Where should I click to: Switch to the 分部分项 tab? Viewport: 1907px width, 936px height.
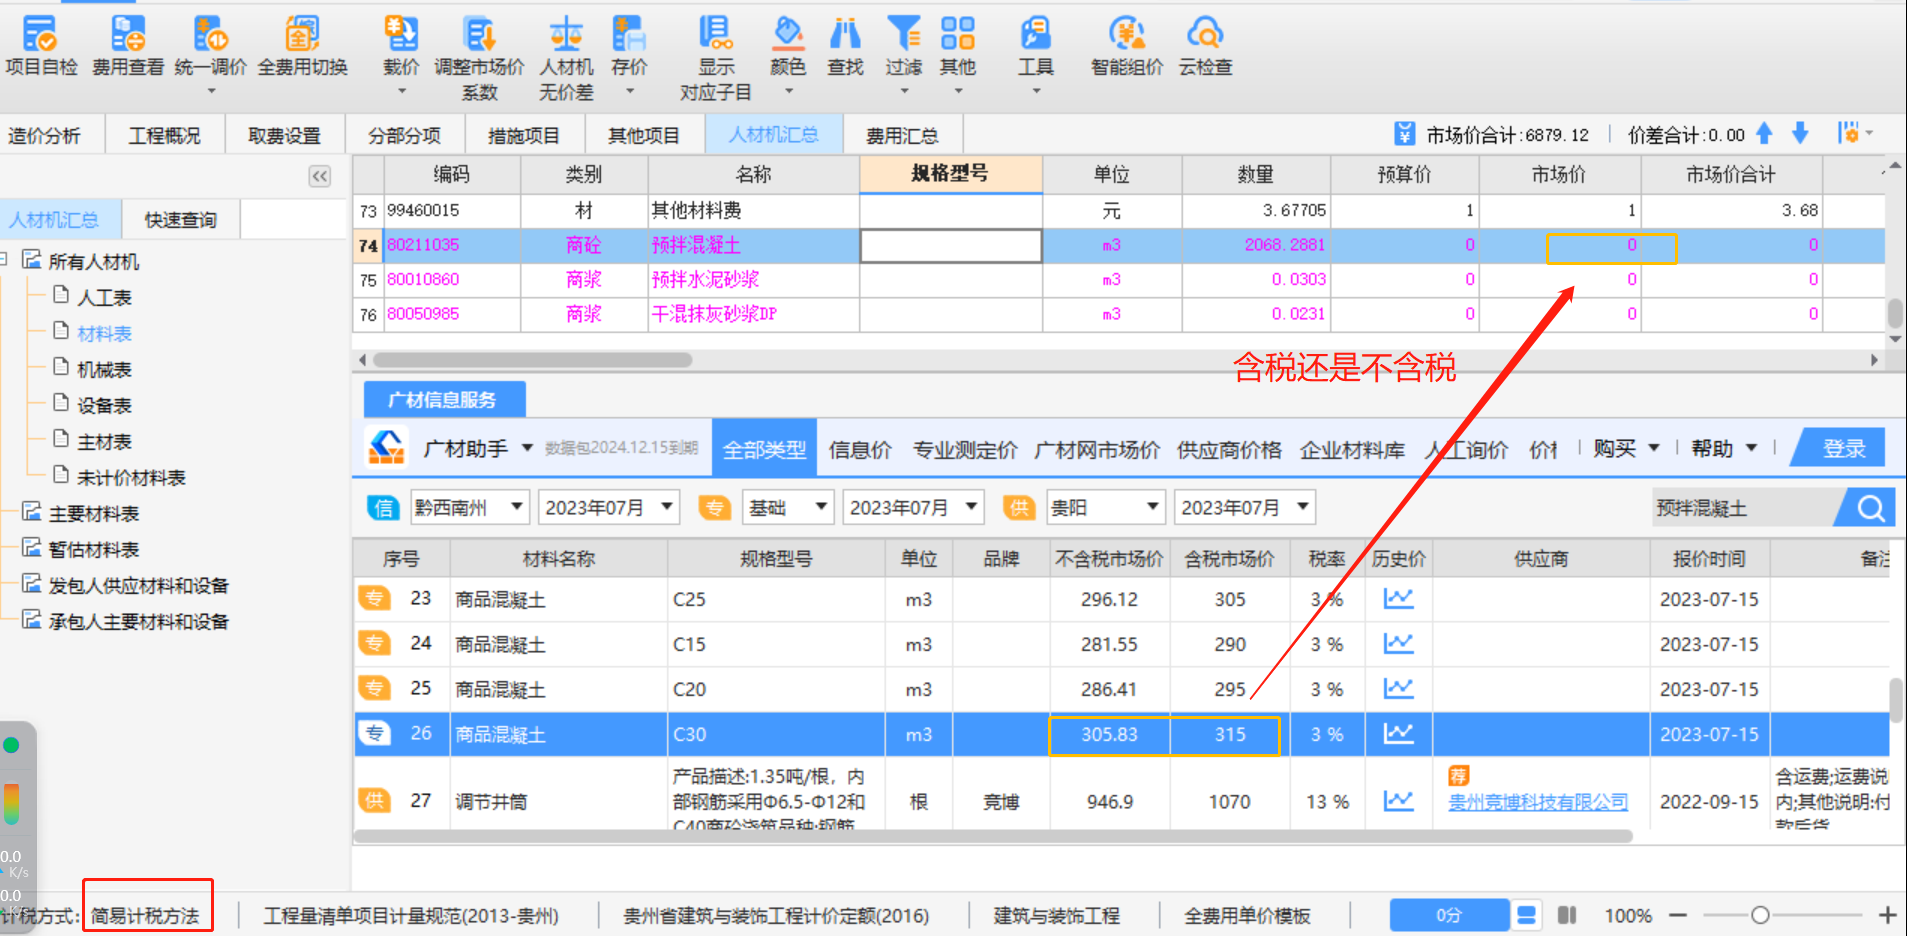pyautogui.click(x=404, y=135)
